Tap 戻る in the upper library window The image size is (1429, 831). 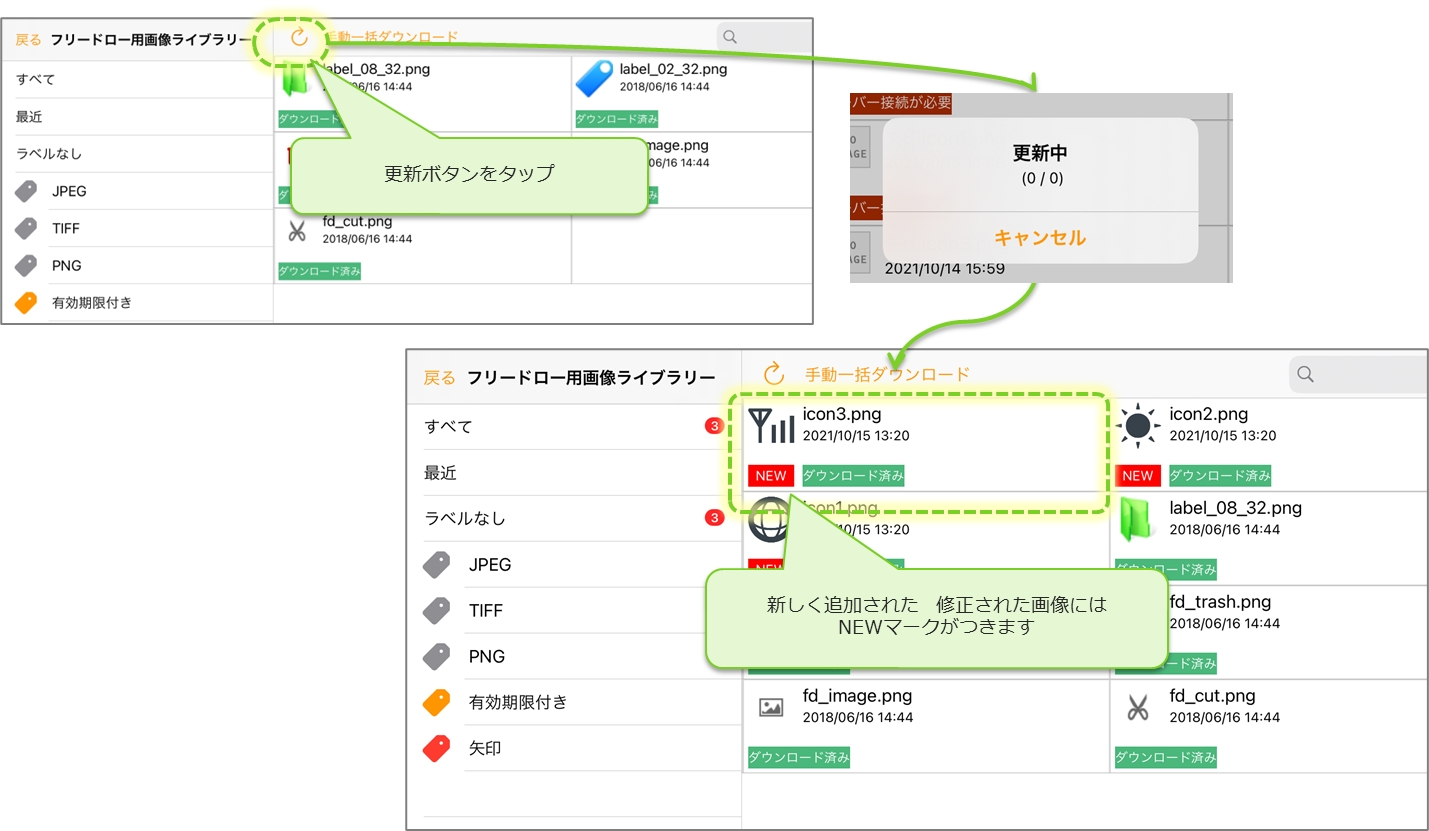tap(29, 40)
